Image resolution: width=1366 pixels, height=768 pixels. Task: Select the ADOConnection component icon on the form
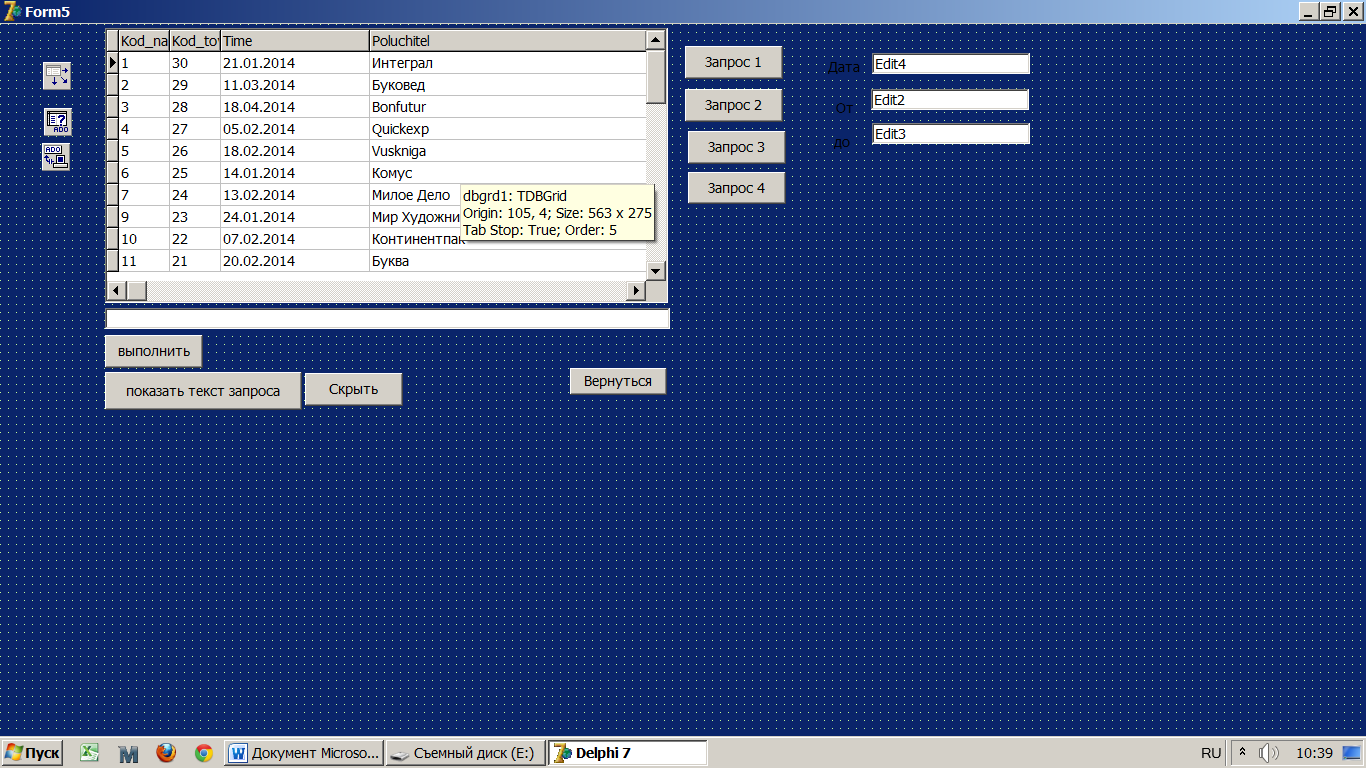pyautogui.click(x=56, y=156)
